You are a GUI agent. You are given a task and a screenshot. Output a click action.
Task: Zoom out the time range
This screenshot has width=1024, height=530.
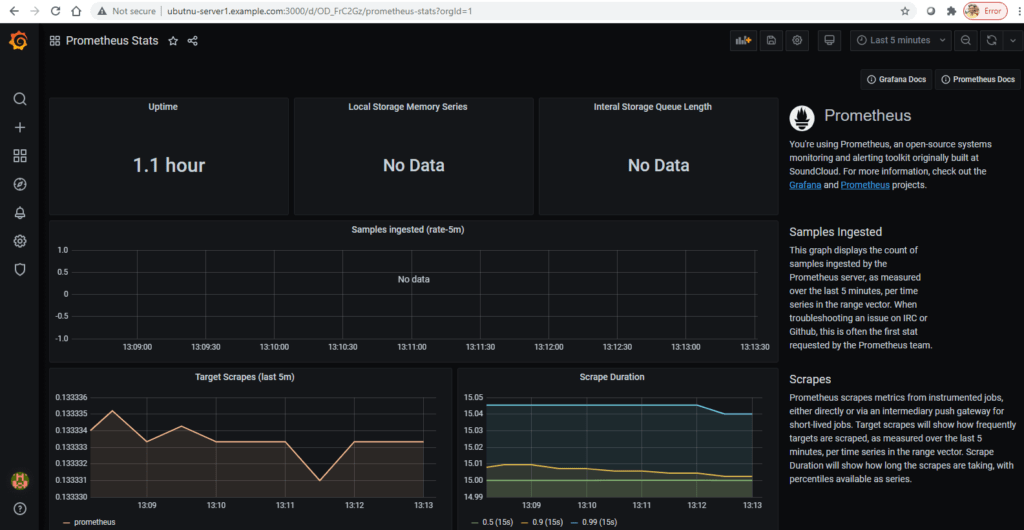965,40
